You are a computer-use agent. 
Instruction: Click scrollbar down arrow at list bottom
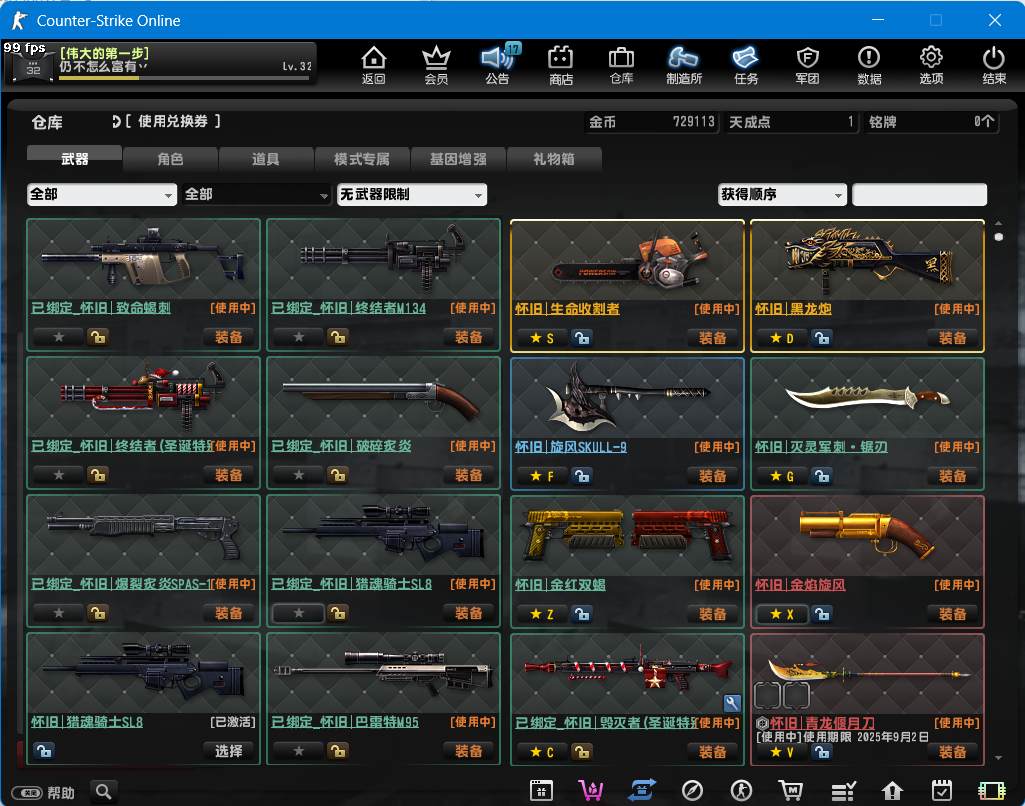click(998, 758)
